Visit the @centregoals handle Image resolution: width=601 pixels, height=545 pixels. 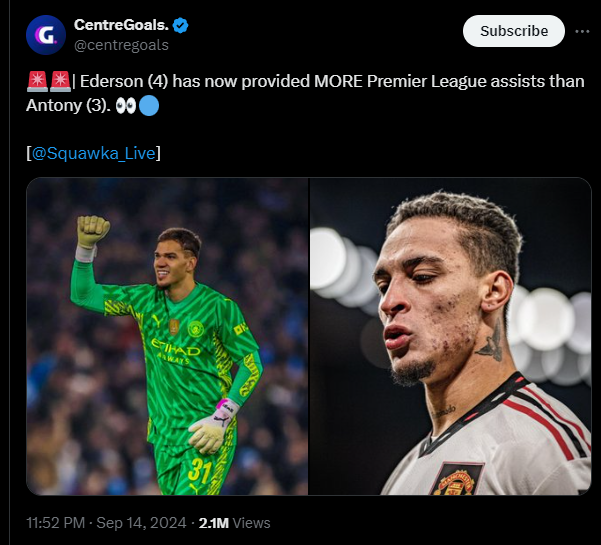click(x=121, y=45)
